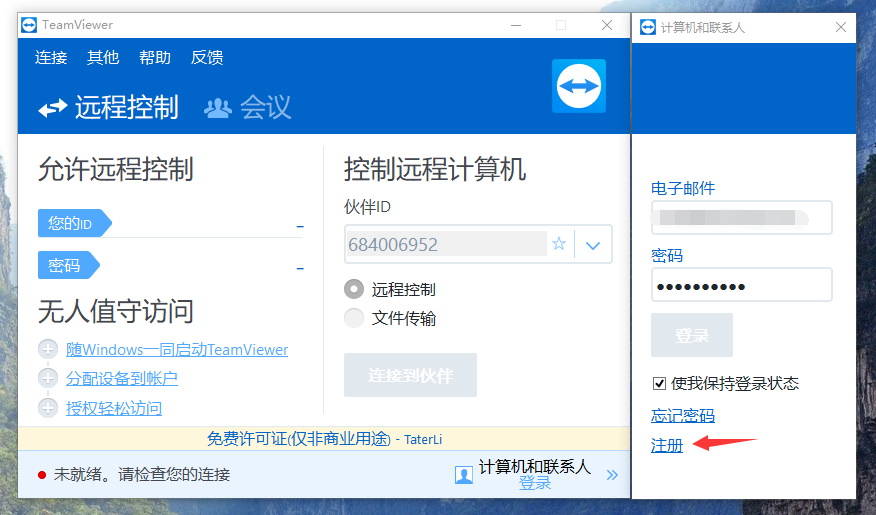Toggle 使我保持登录状态 checkbox
Image resolution: width=876 pixels, height=515 pixels.
coord(659,384)
